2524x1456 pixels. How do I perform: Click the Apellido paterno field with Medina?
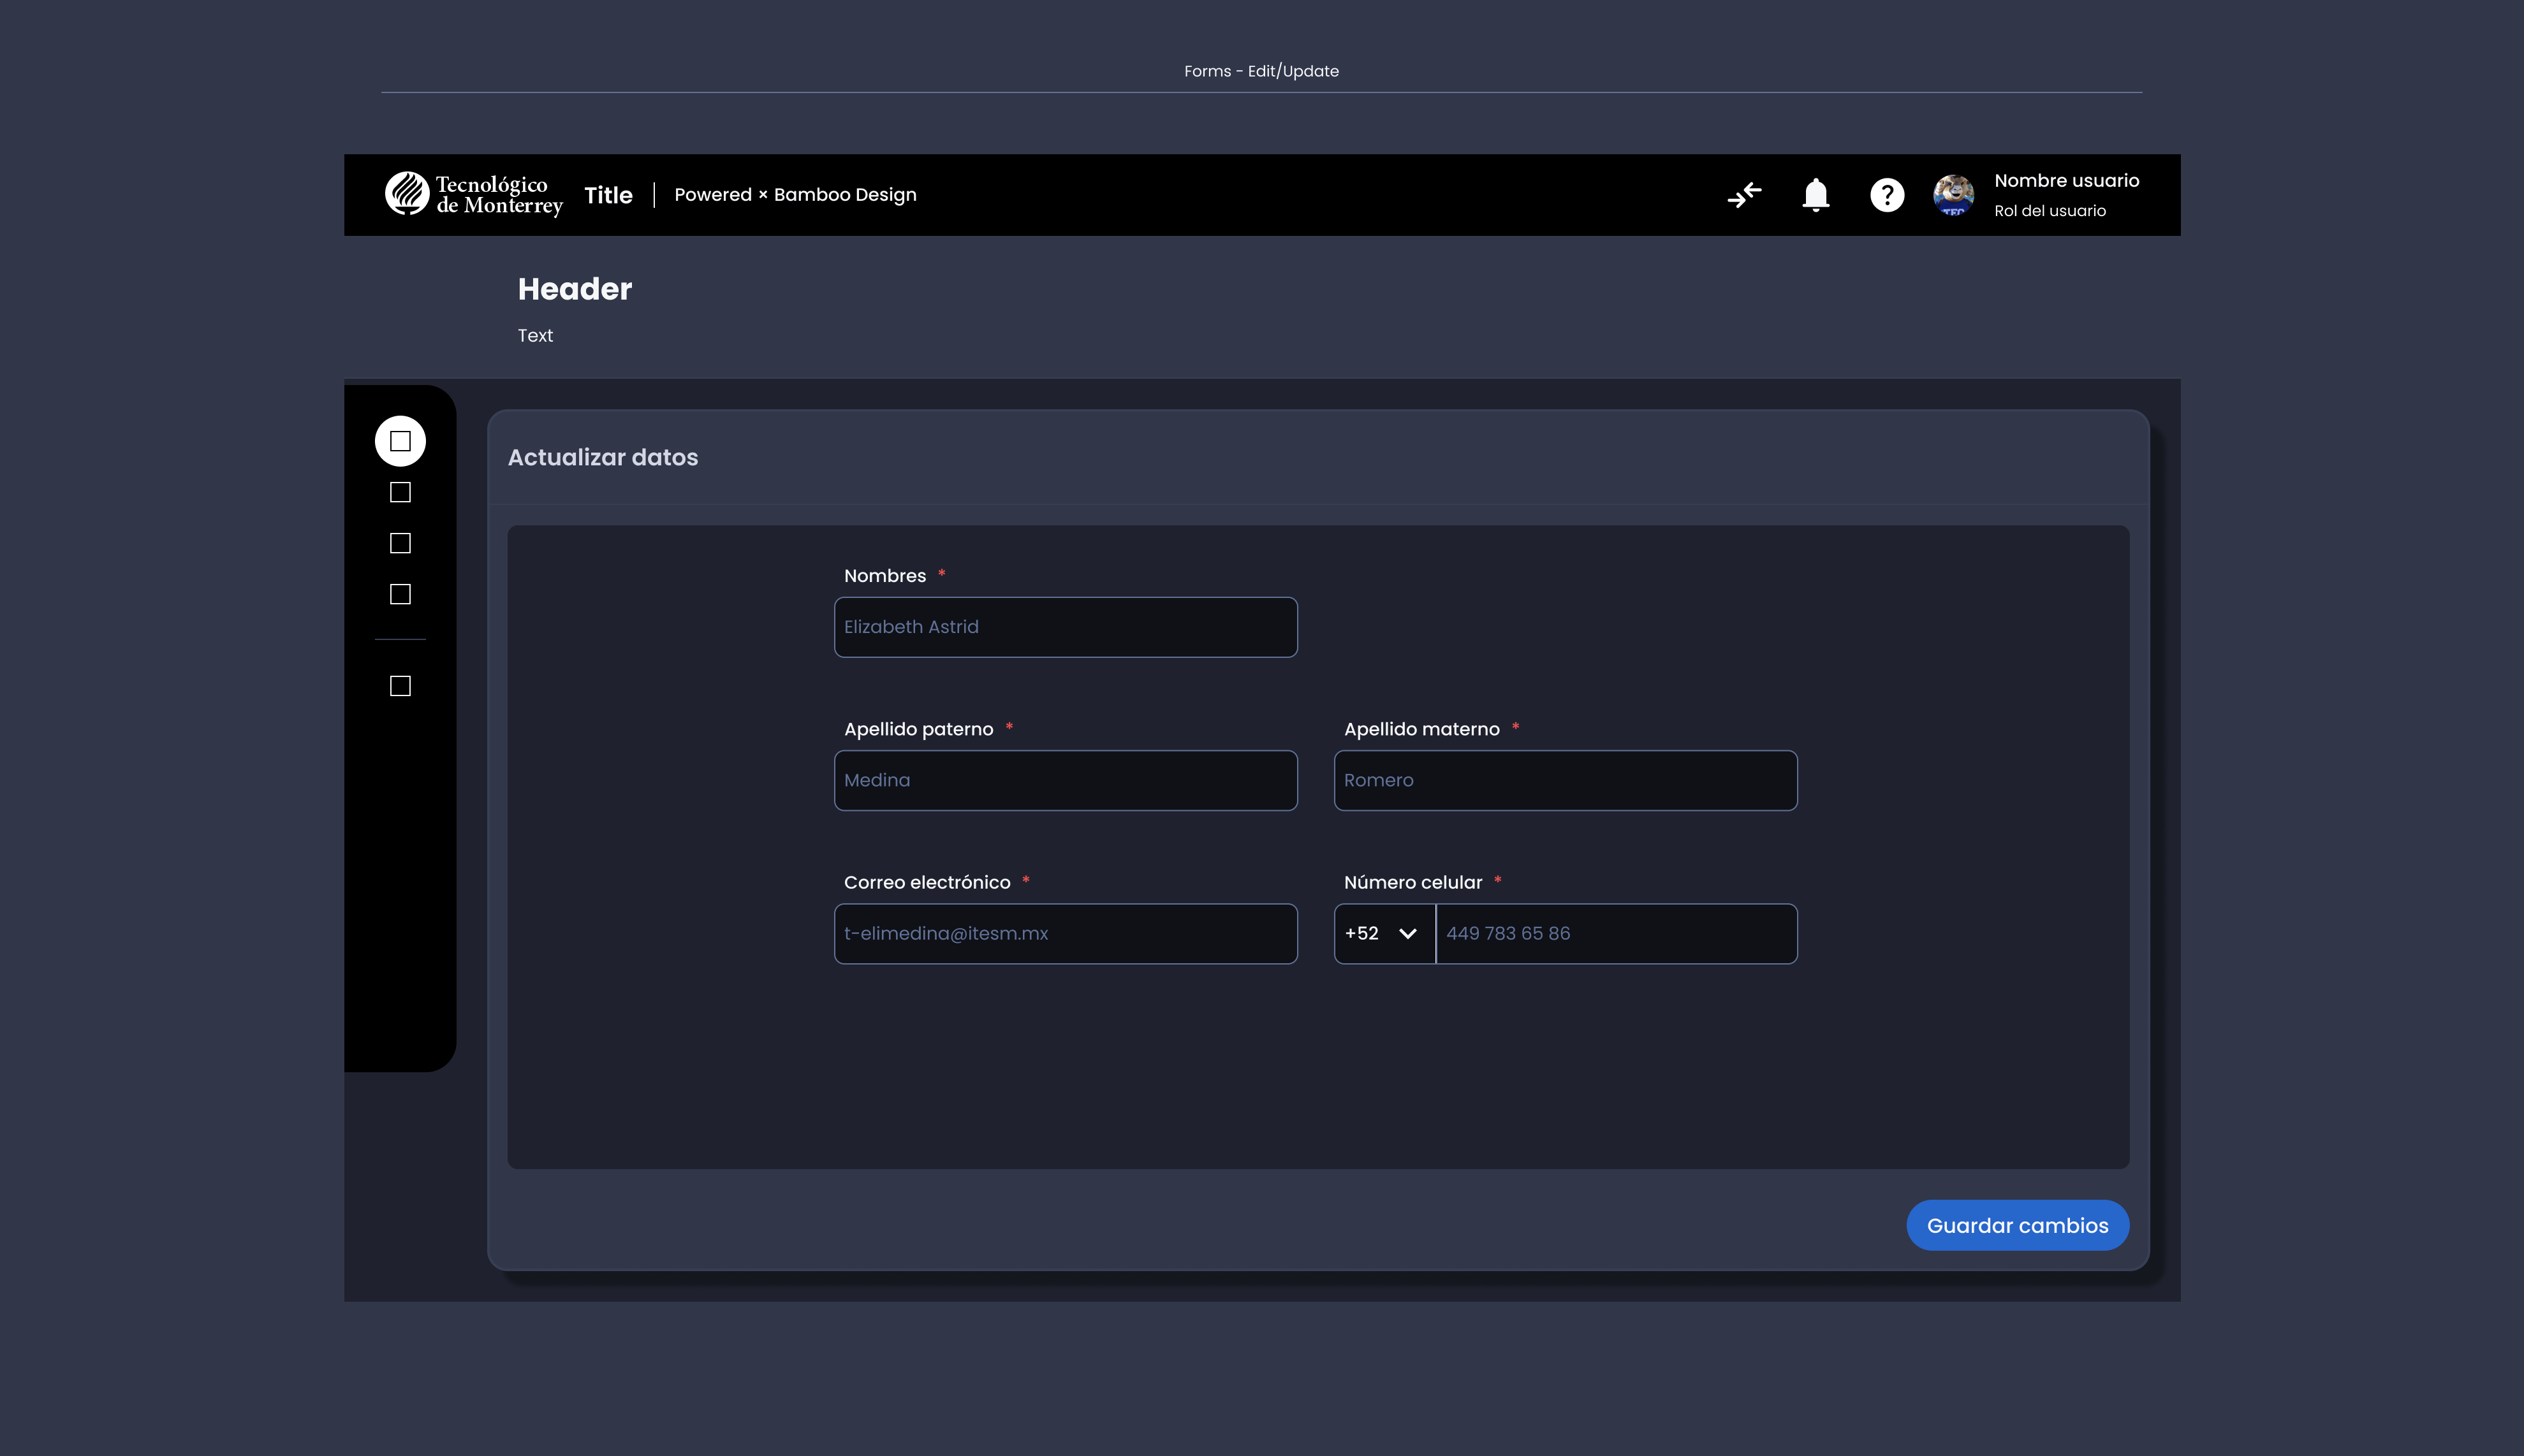coord(1066,780)
